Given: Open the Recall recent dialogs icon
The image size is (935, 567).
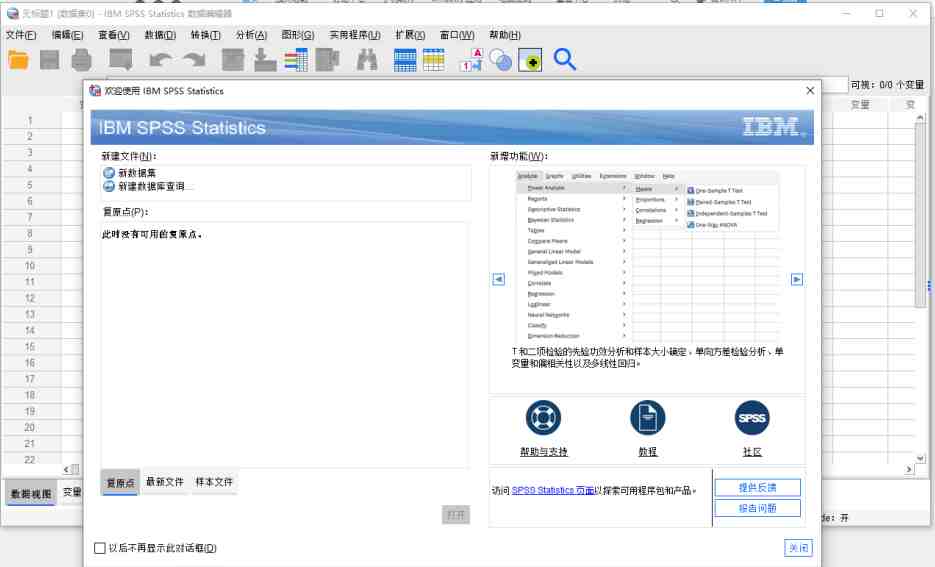Looking at the screenshot, I should click(120, 60).
